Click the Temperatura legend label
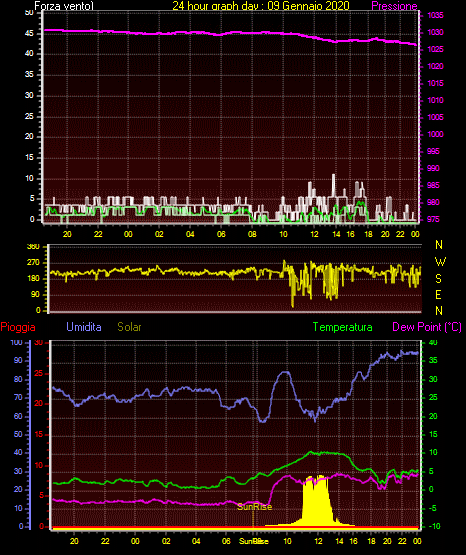The width and height of the screenshot is (466, 555). coord(343,327)
